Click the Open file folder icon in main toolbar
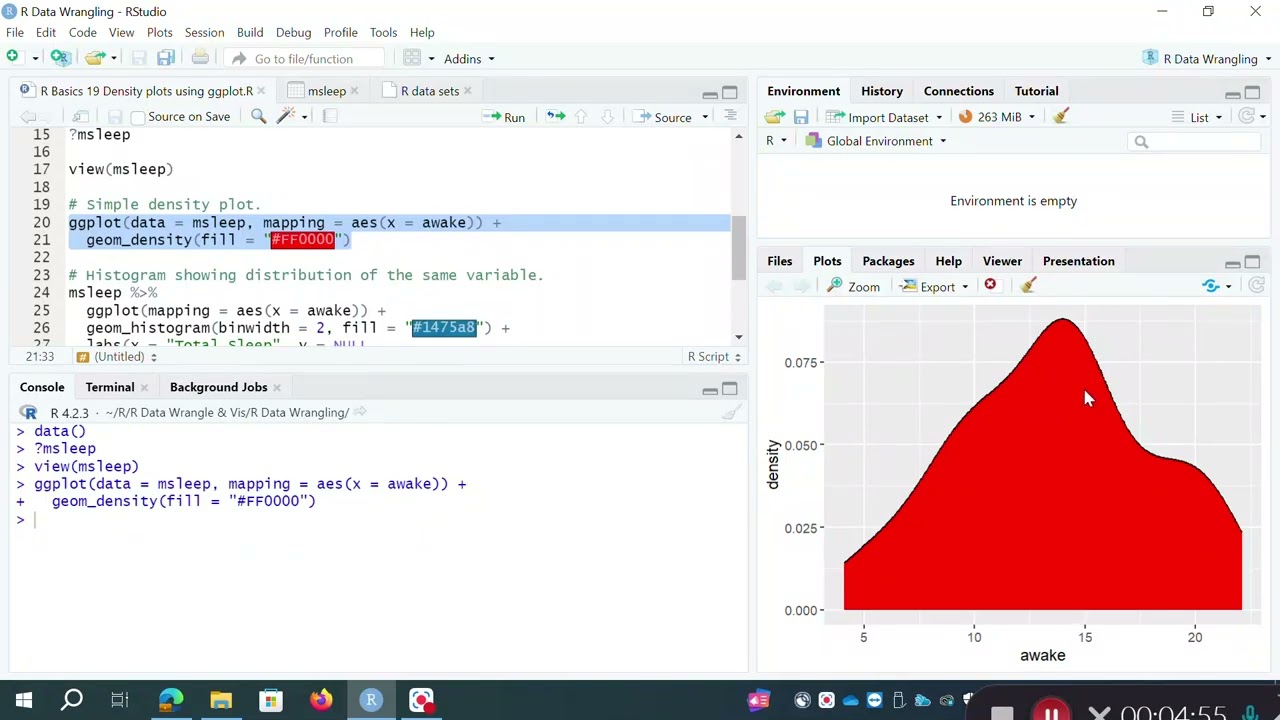 tap(93, 58)
